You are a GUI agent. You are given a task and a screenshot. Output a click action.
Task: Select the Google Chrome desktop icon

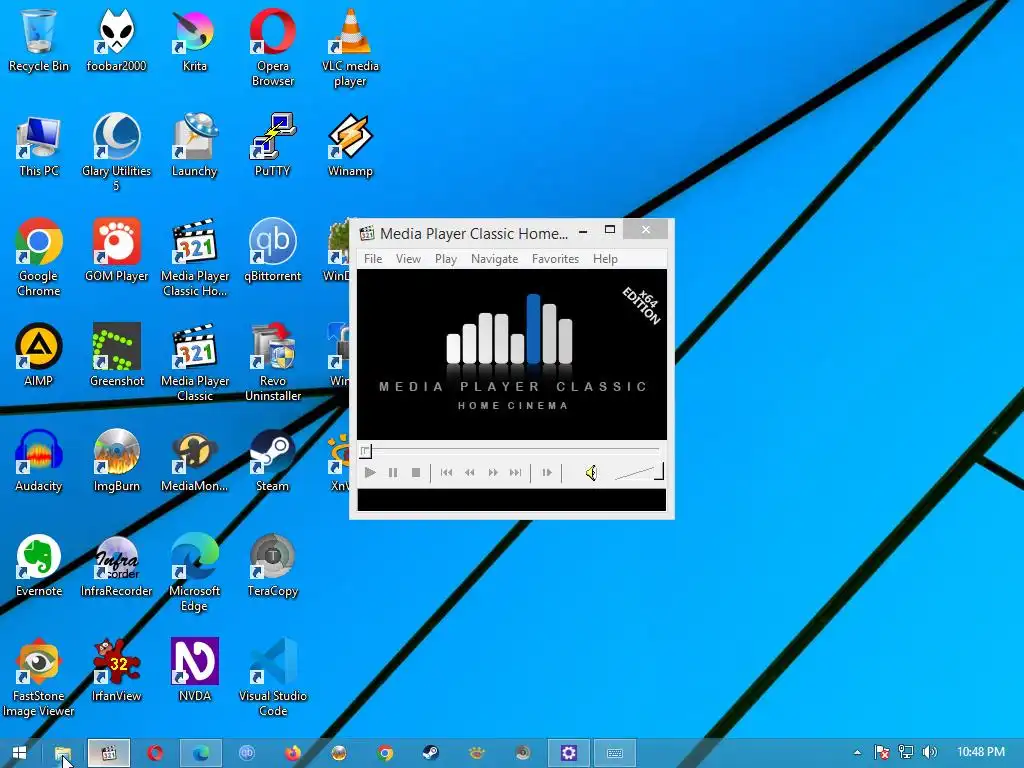pos(39,258)
